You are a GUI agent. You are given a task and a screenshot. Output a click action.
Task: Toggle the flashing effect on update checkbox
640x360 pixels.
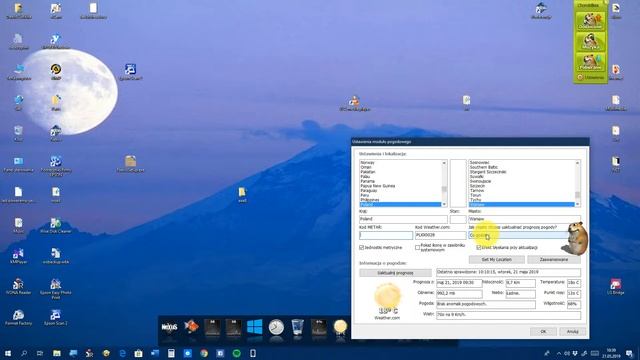(x=479, y=247)
